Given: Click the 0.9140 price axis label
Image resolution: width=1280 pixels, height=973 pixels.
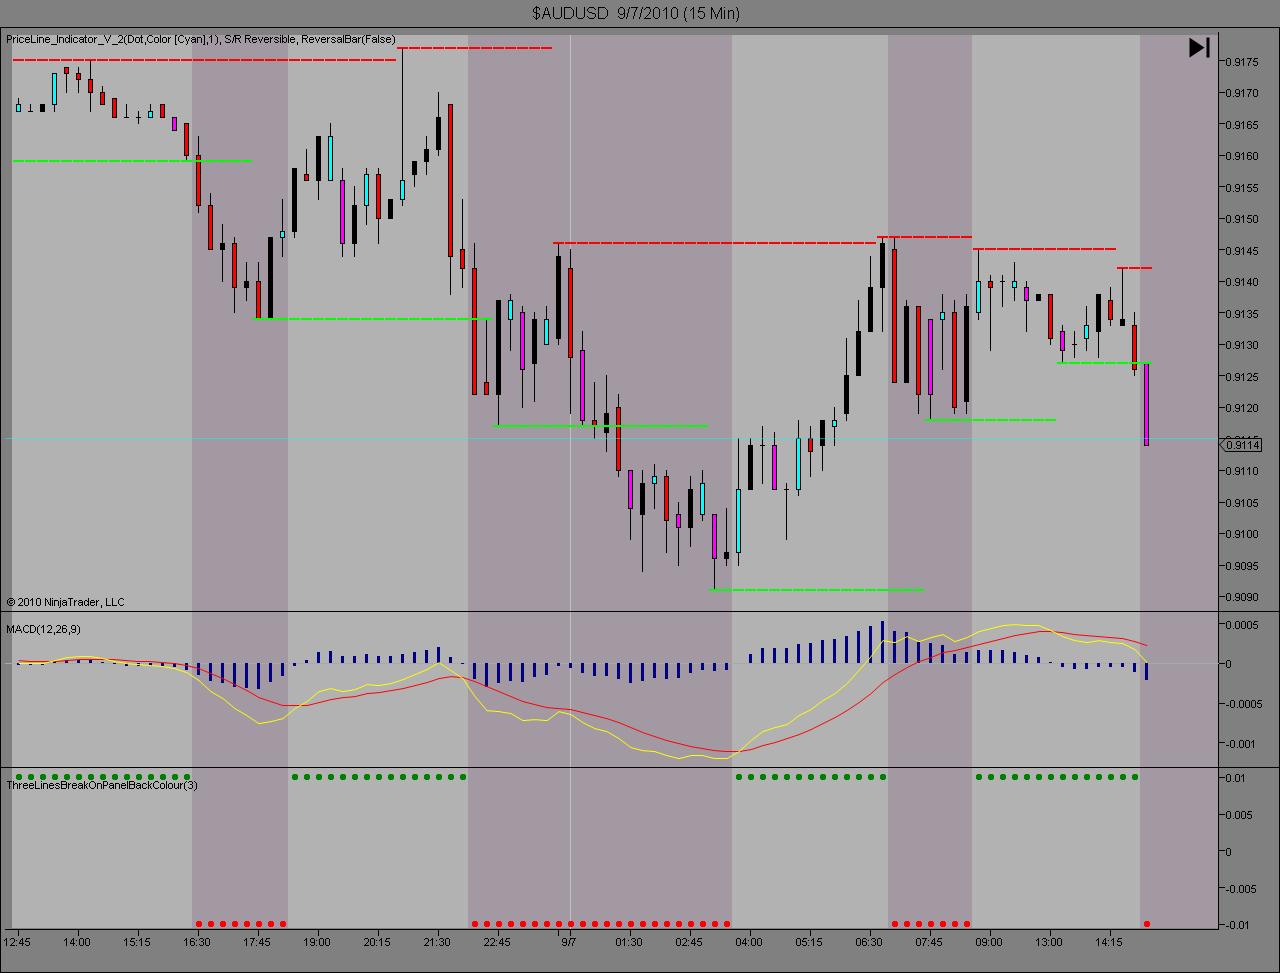Looking at the screenshot, I should coord(1244,282).
